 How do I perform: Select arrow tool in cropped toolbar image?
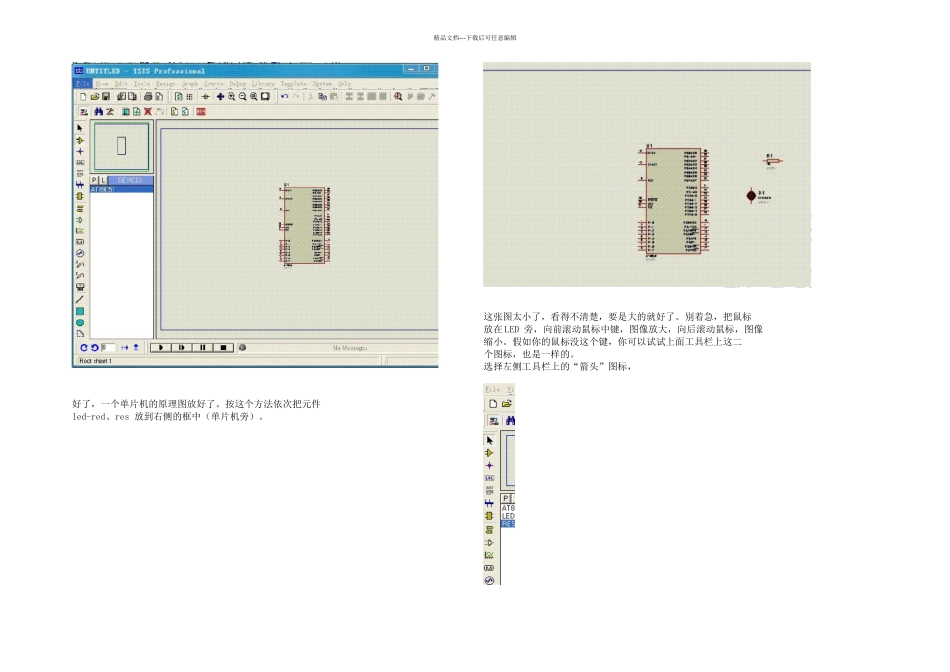(490, 441)
